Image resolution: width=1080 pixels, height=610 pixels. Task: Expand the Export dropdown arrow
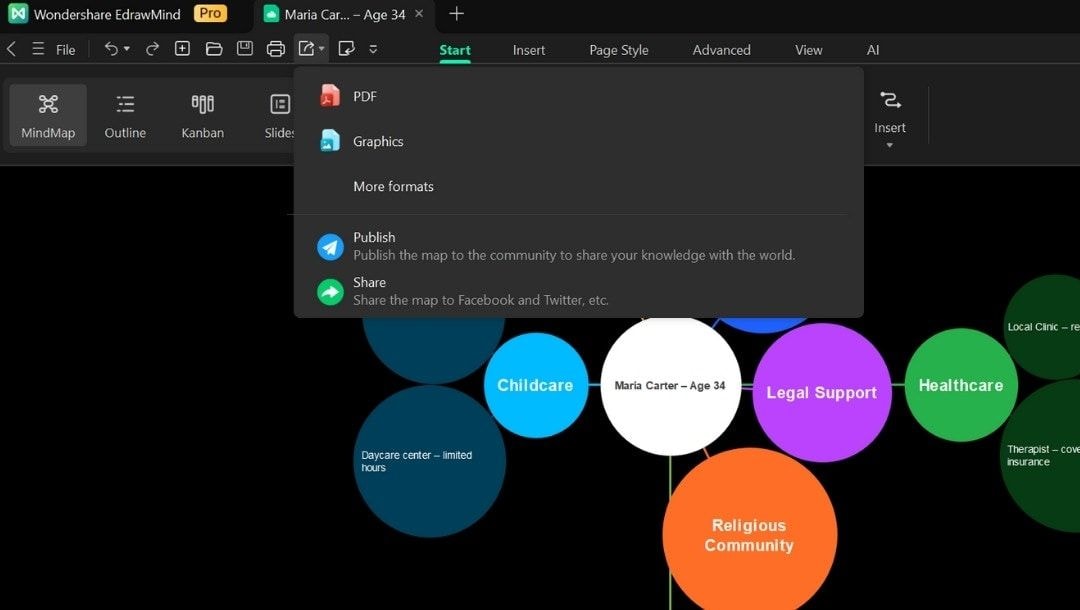pyautogui.click(x=322, y=49)
